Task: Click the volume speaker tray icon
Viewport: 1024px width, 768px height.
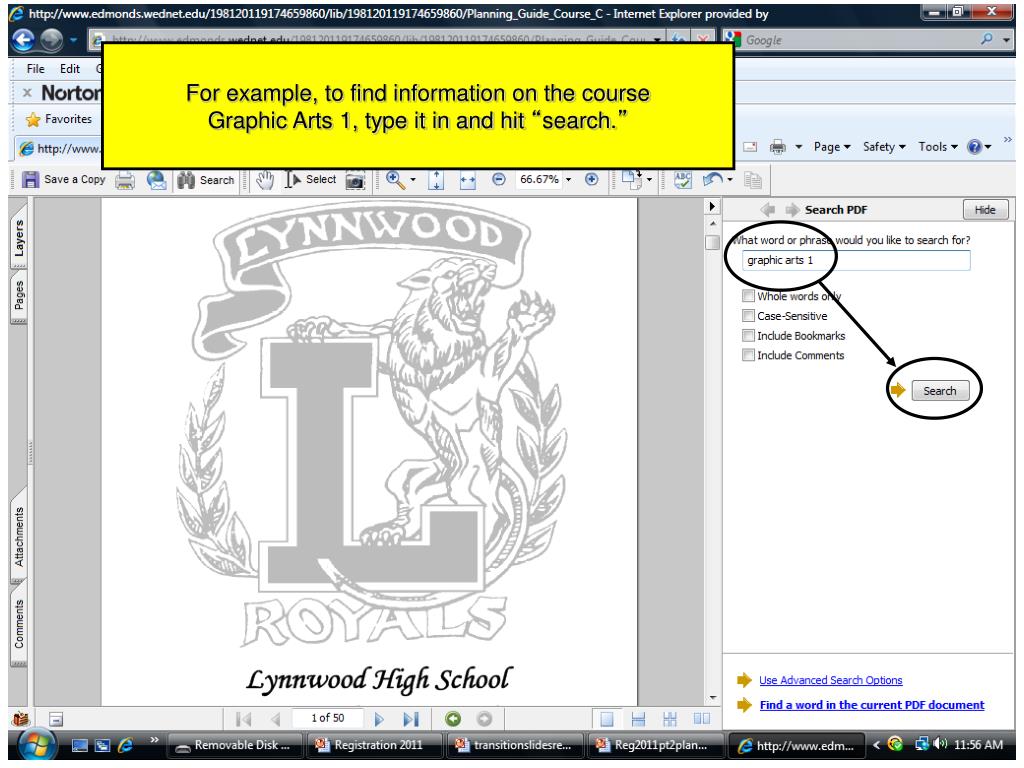Action: 940,744
